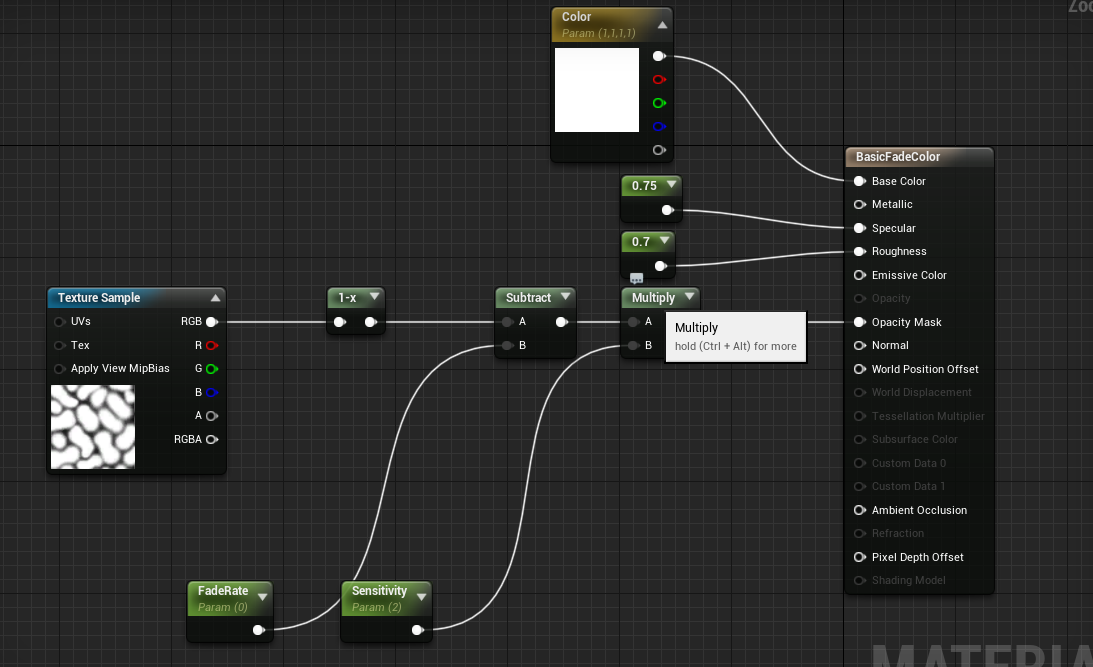Click the Texture Sample R output pin
This screenshot has height=667, width=1093.
(x=212, y=345)
